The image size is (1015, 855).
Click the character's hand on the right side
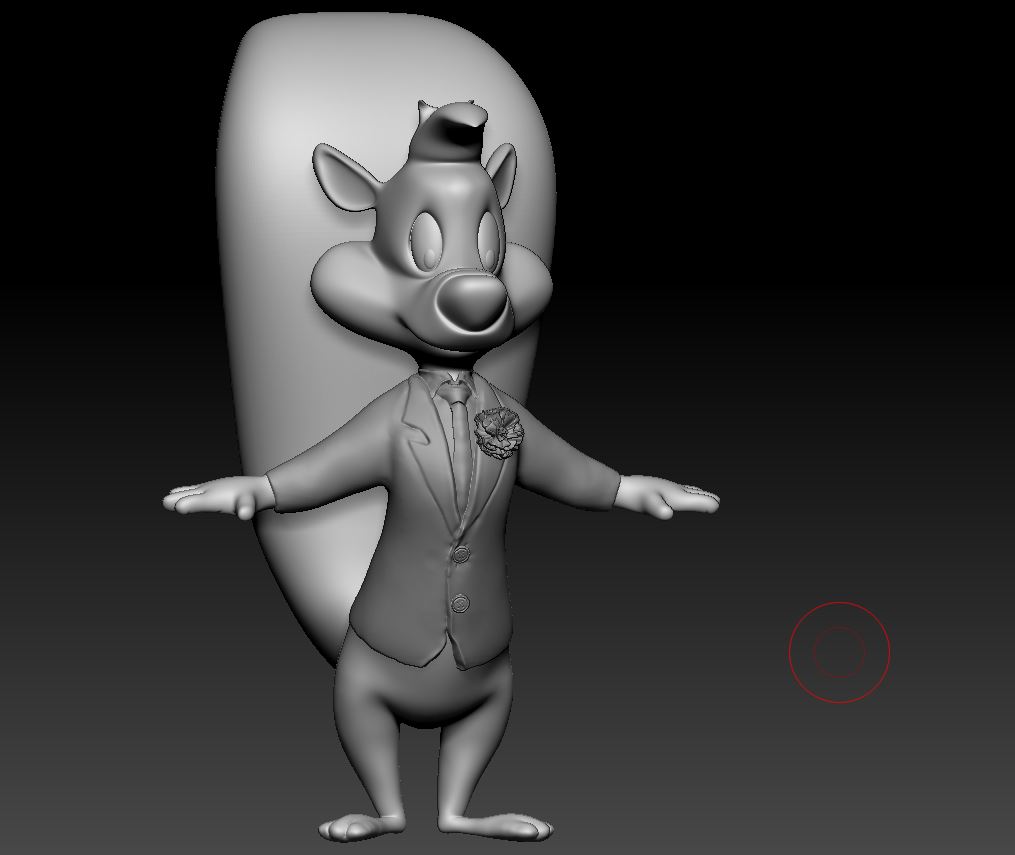667,496
